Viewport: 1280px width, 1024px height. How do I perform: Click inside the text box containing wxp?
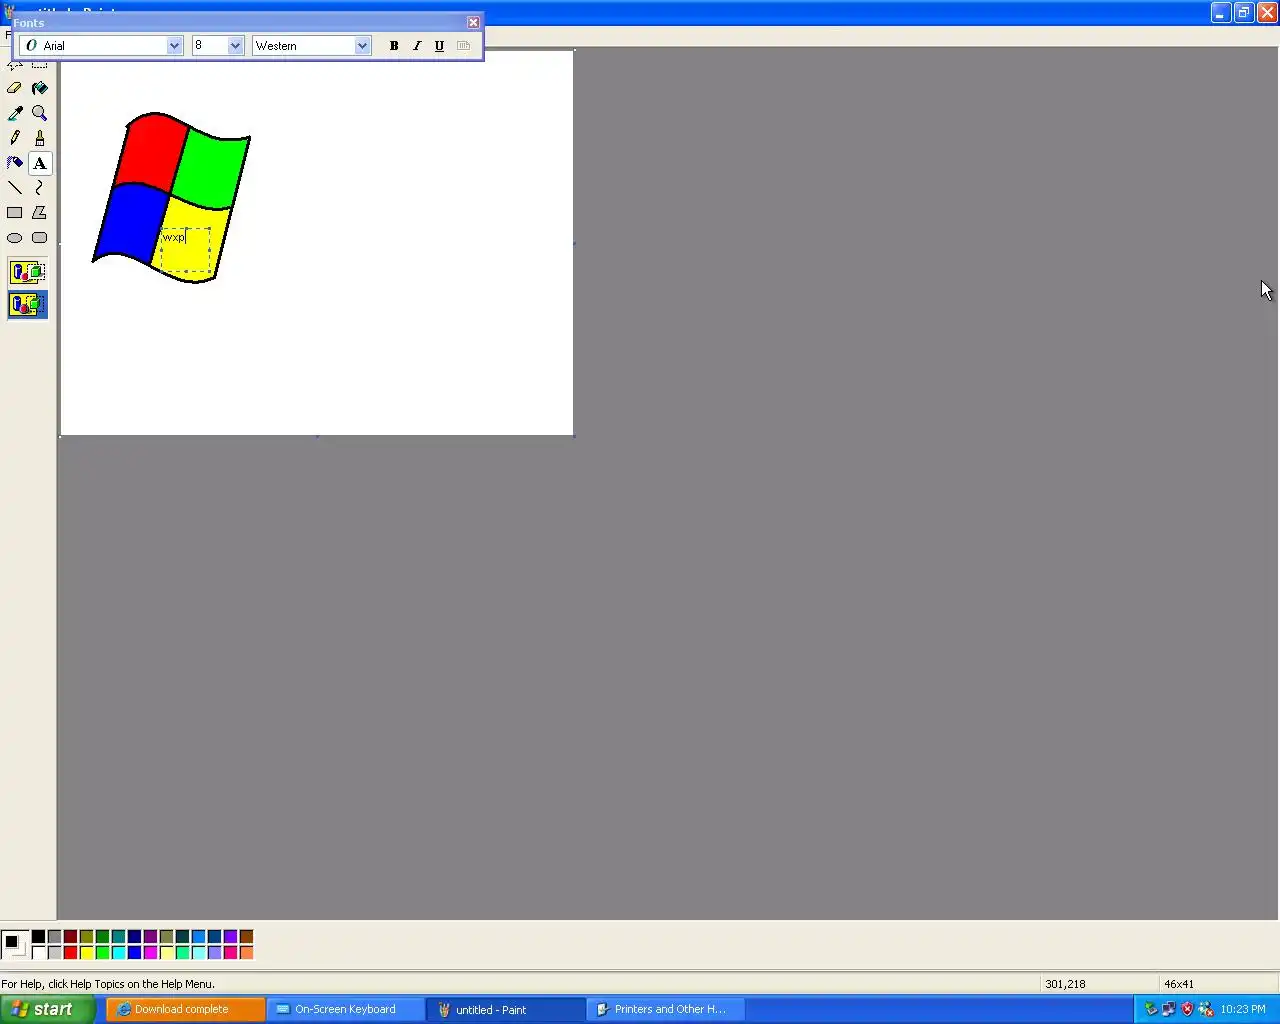[186, 250]
